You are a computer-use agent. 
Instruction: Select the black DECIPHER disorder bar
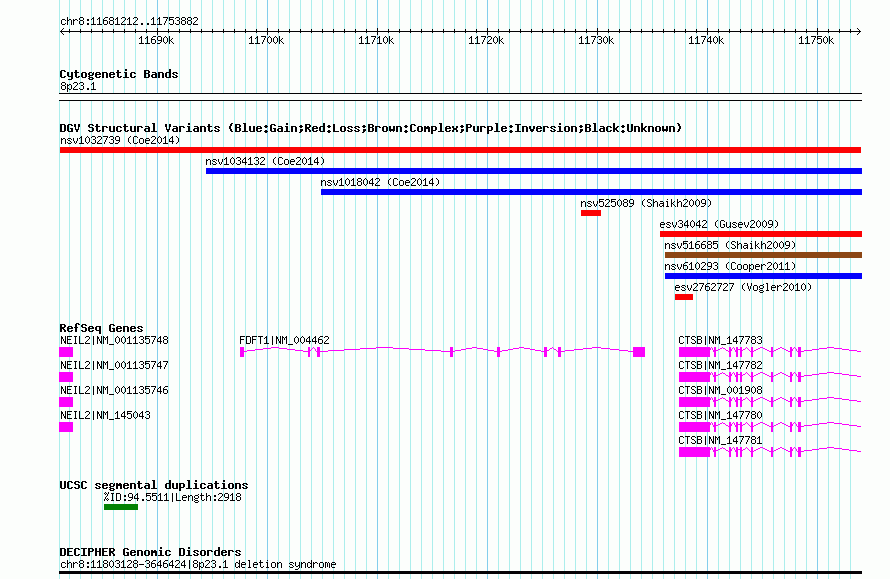coord(460,572)
